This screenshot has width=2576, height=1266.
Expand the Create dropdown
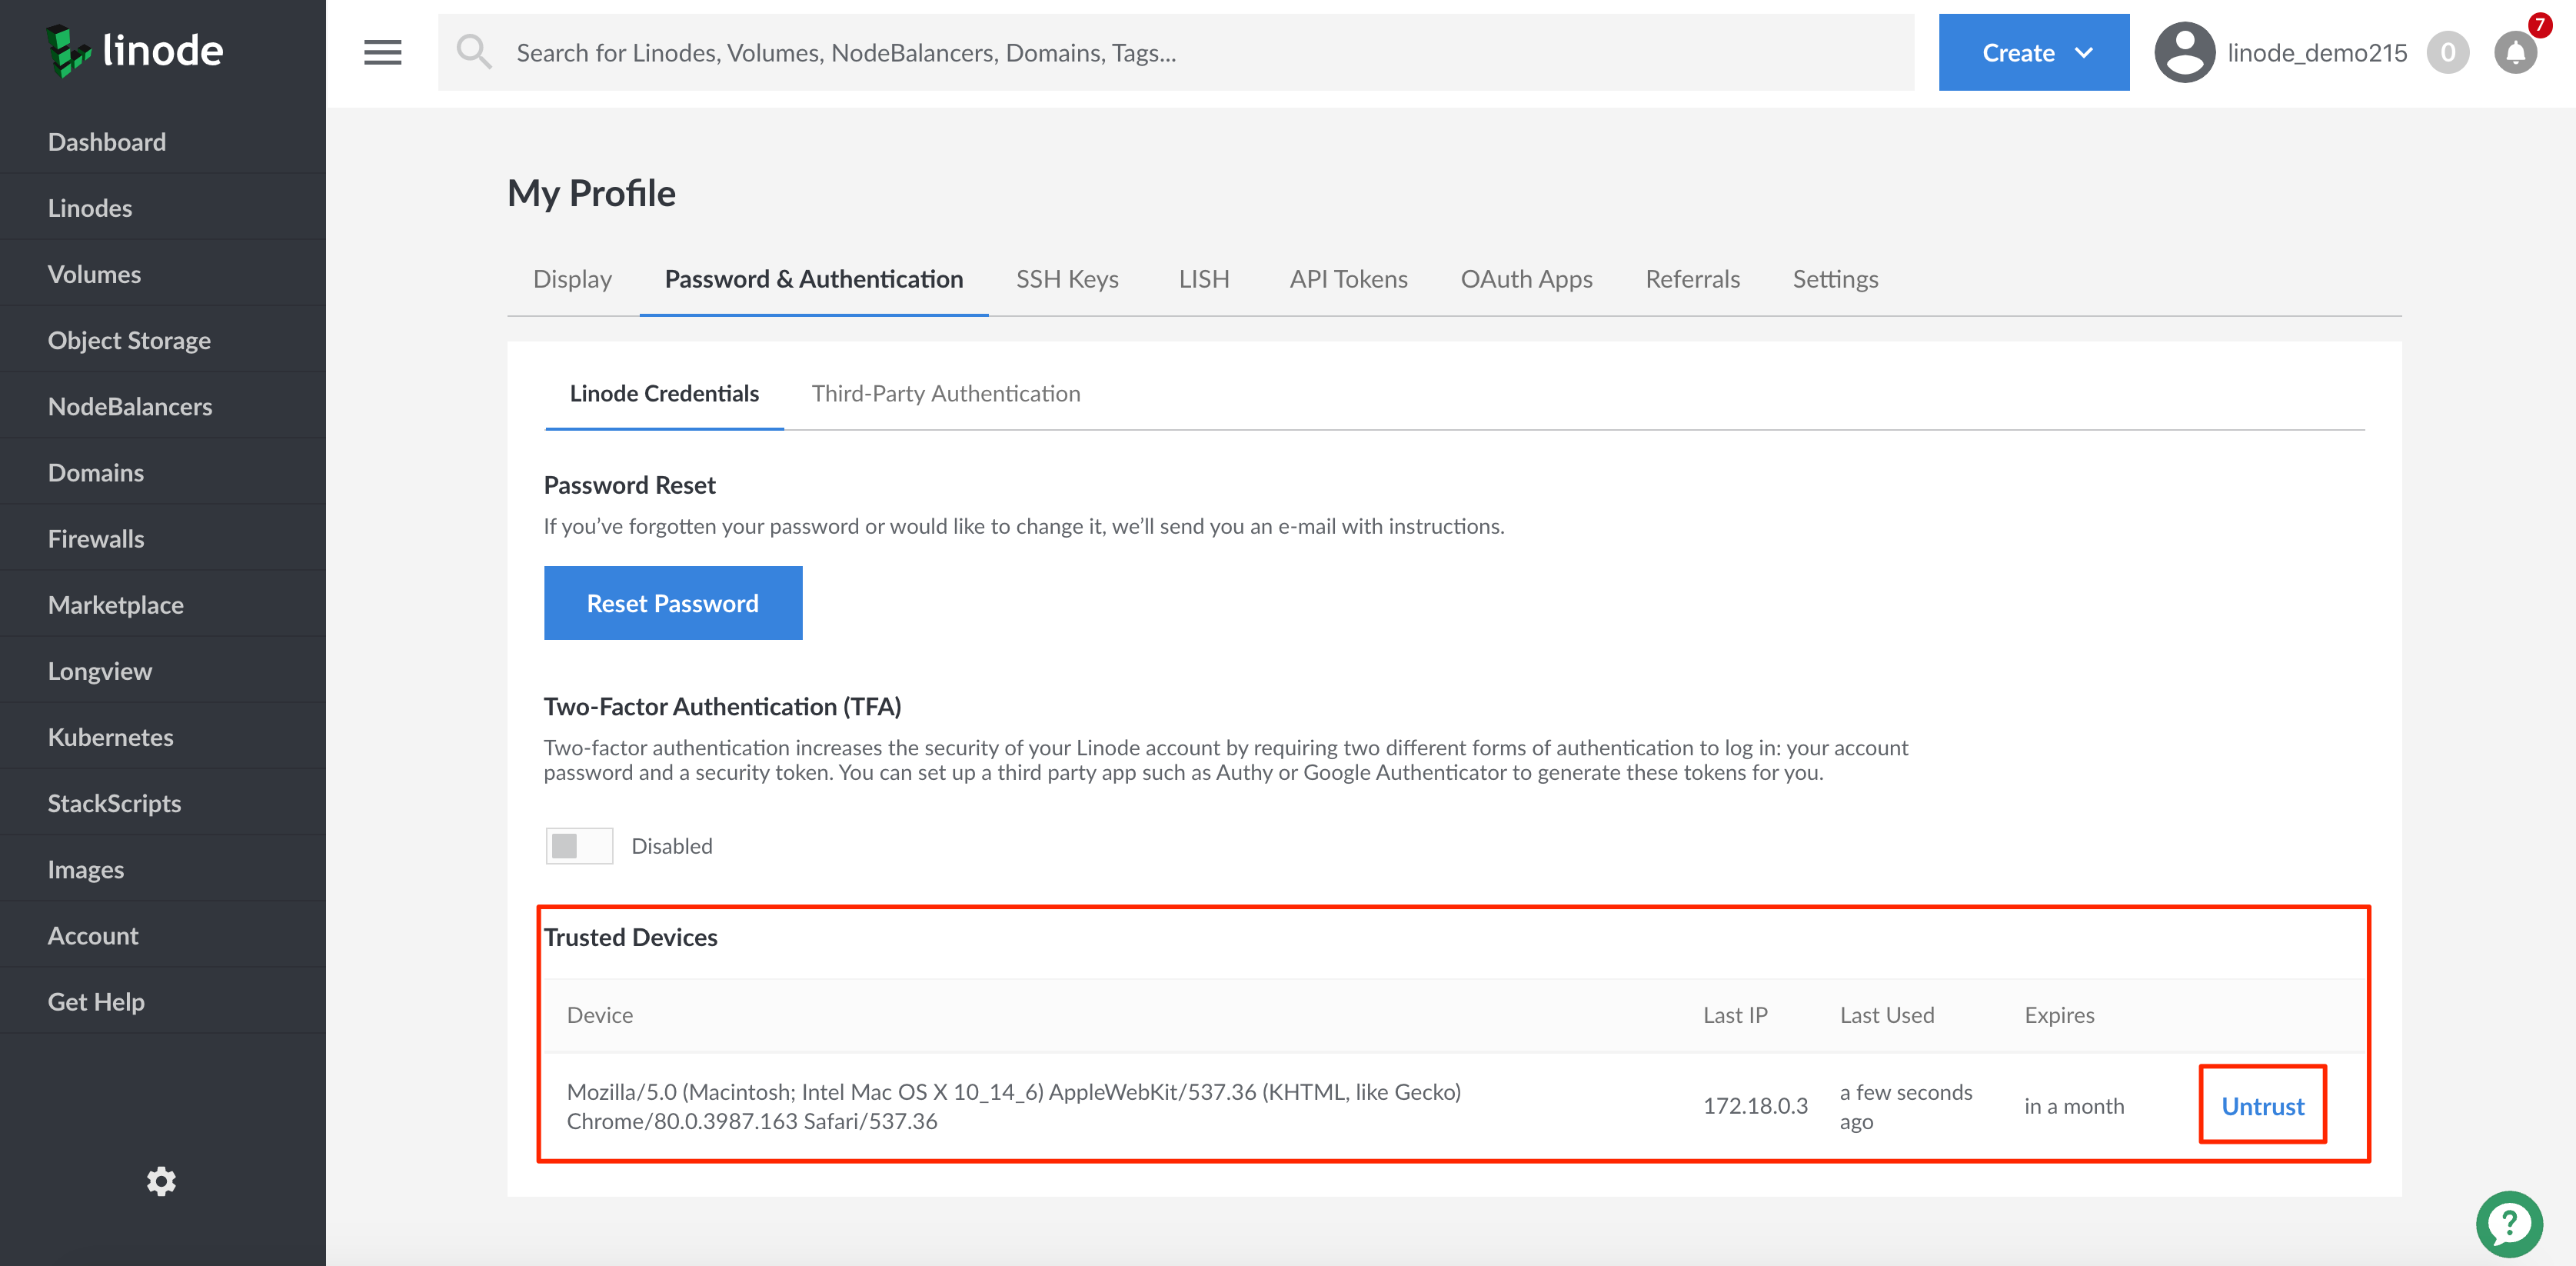click(x=2033, y=53)
